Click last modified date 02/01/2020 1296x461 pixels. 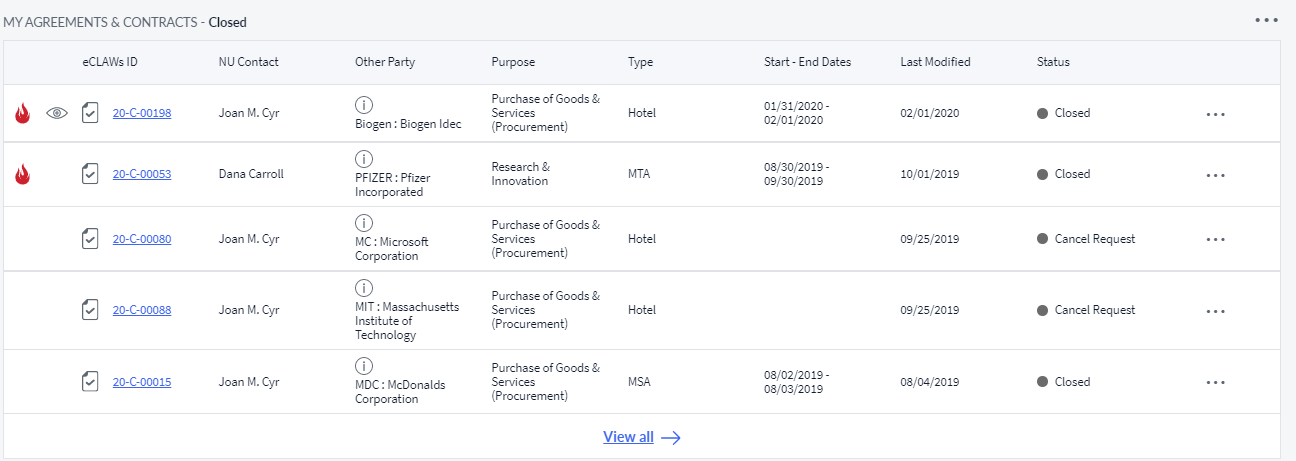click(930, 113)
